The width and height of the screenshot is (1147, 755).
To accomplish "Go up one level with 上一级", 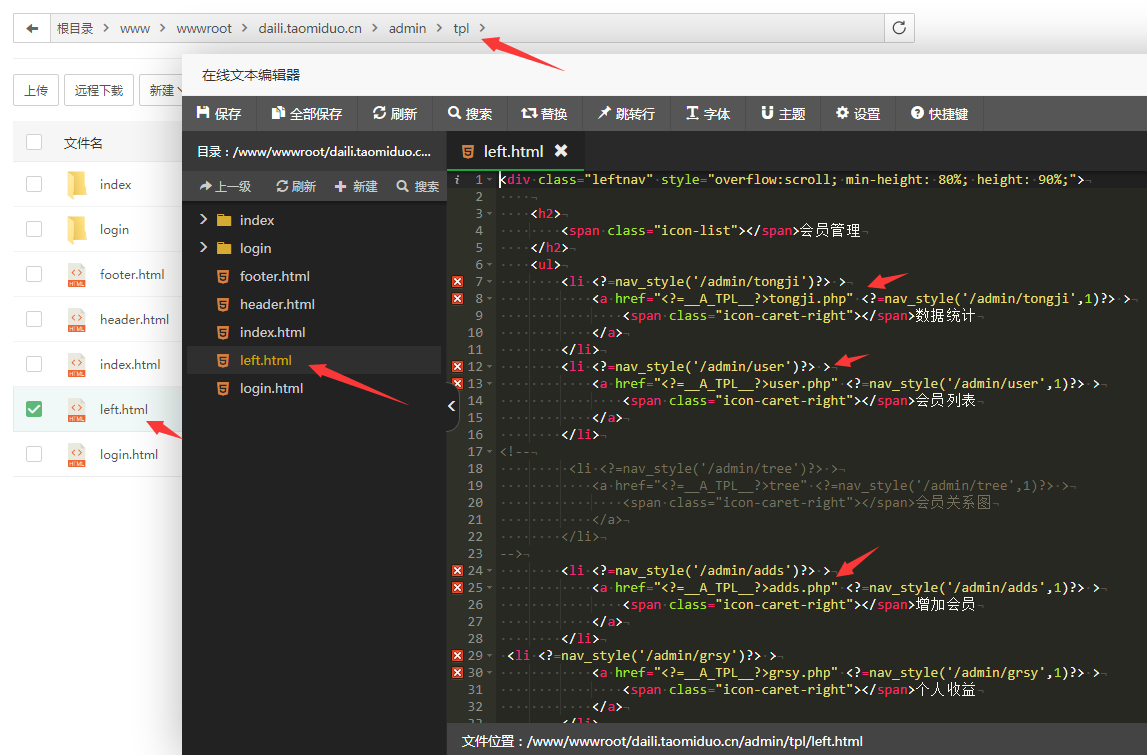I will [x=225, y=187].
